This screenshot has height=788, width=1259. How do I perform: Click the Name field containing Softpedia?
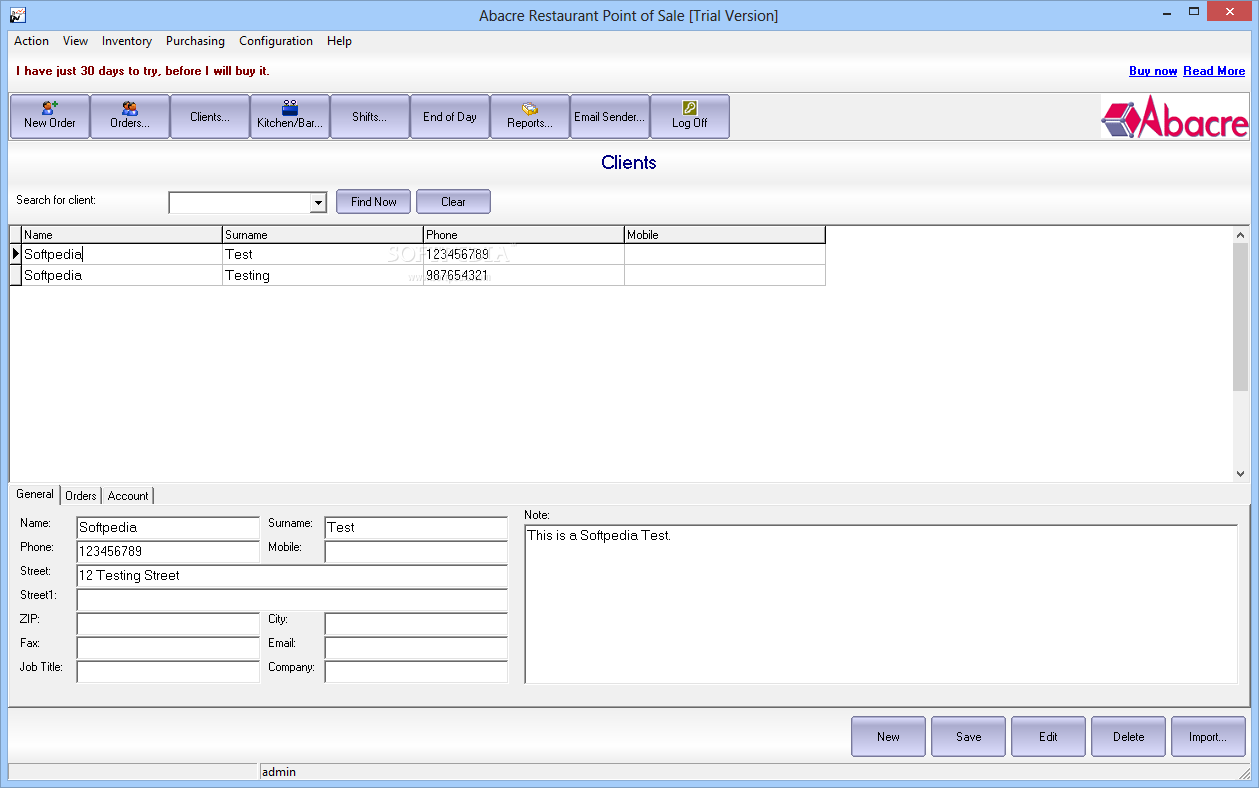coord(168,528)
